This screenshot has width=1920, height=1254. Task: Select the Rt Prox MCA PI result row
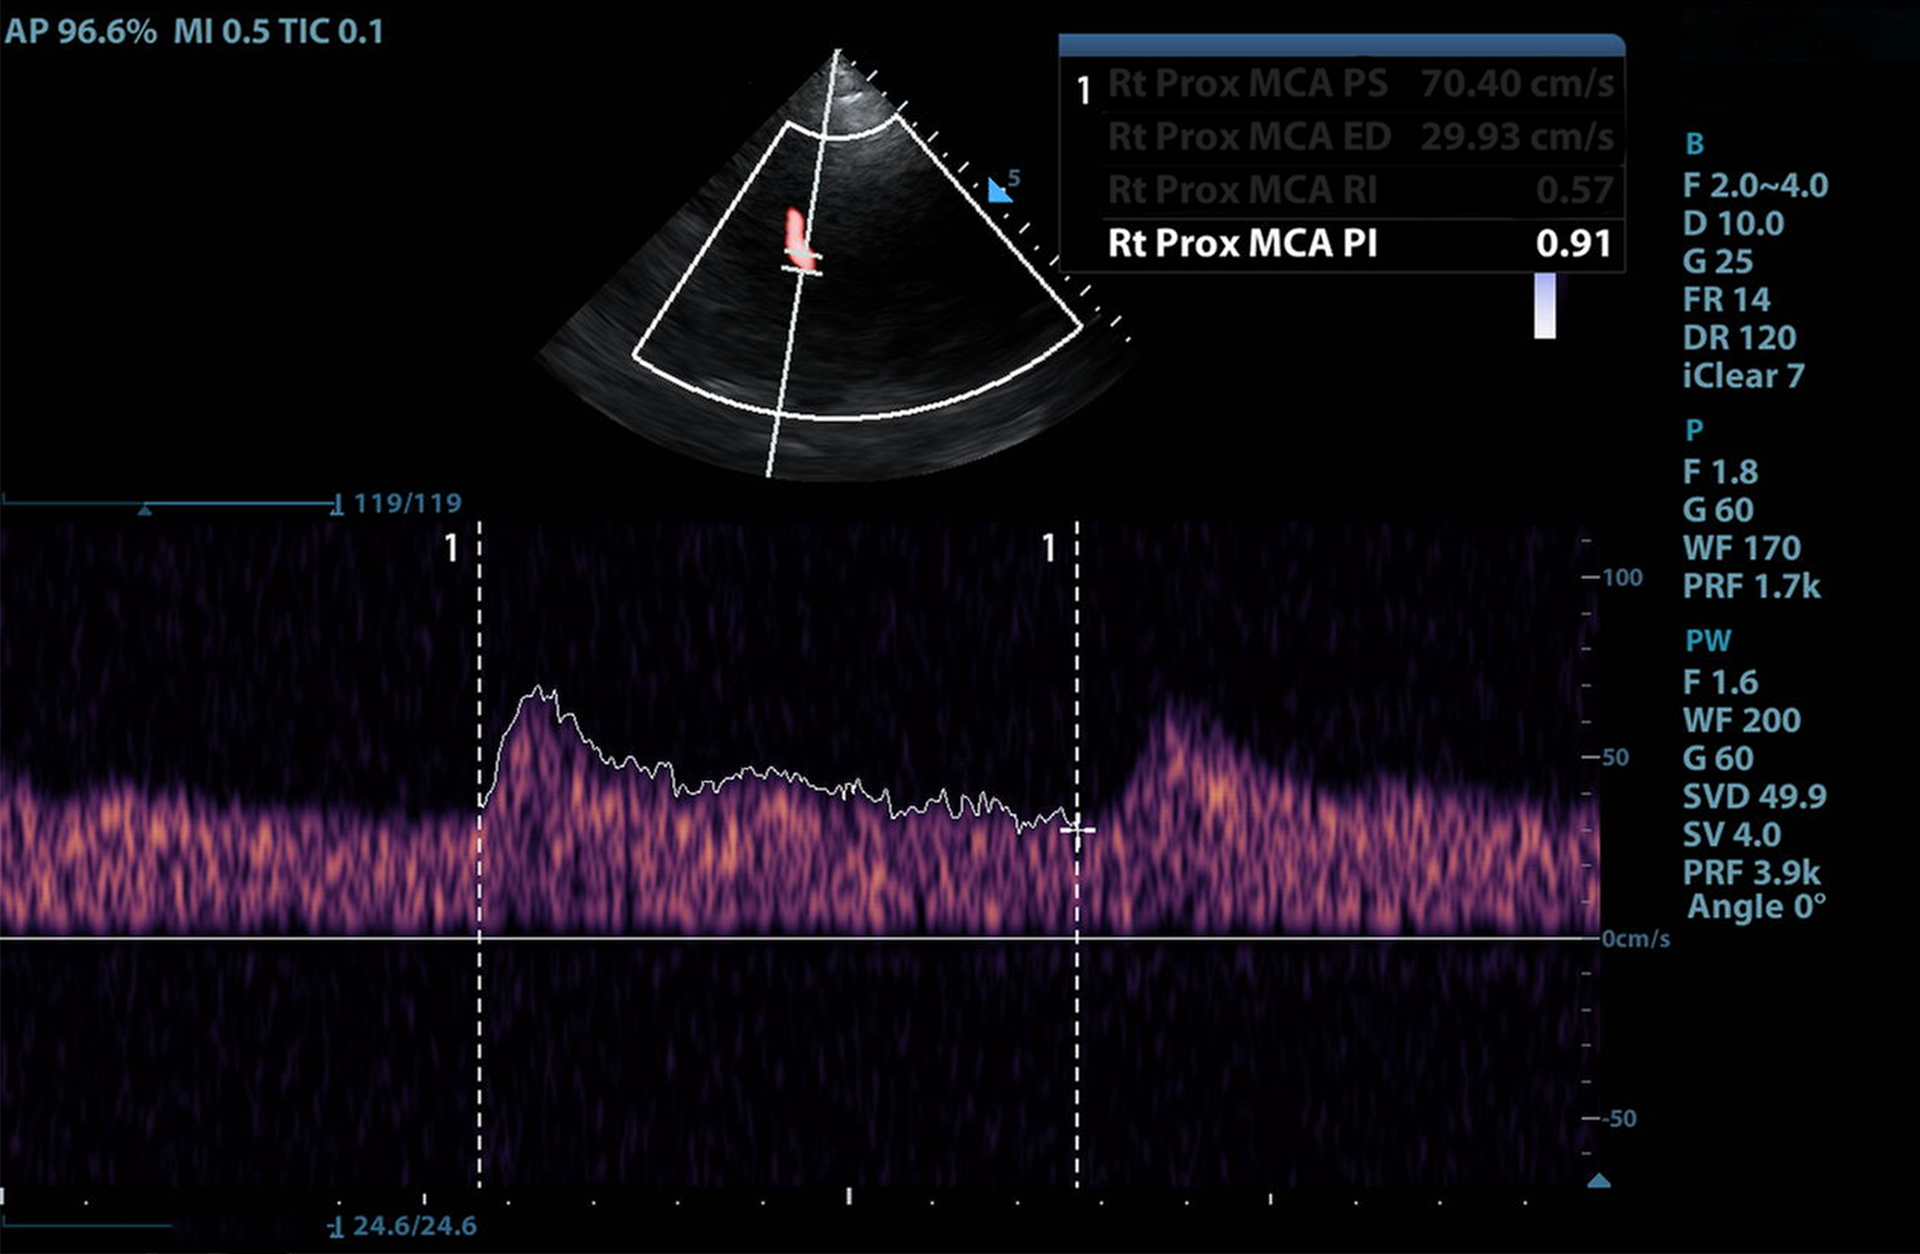[x=1358, y=244]
